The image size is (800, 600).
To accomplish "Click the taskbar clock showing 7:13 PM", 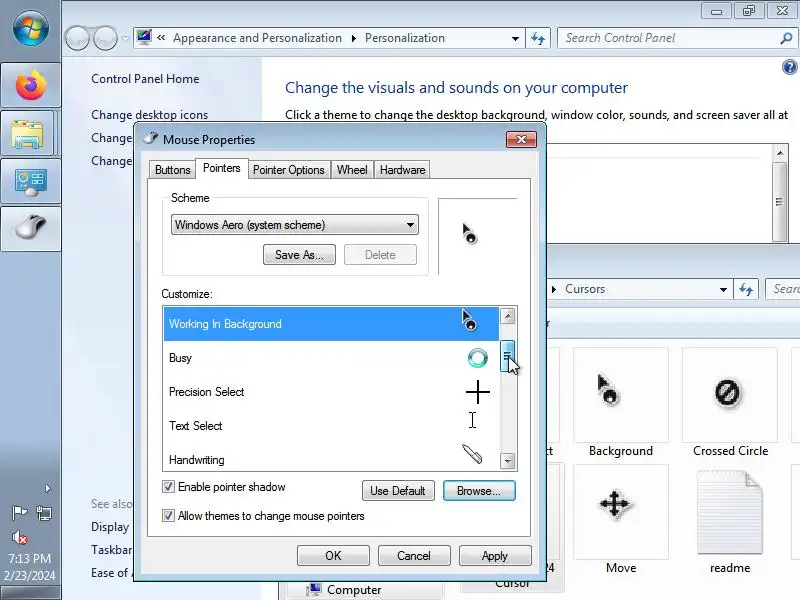I will pyautogui.click(x=30, y=558).
